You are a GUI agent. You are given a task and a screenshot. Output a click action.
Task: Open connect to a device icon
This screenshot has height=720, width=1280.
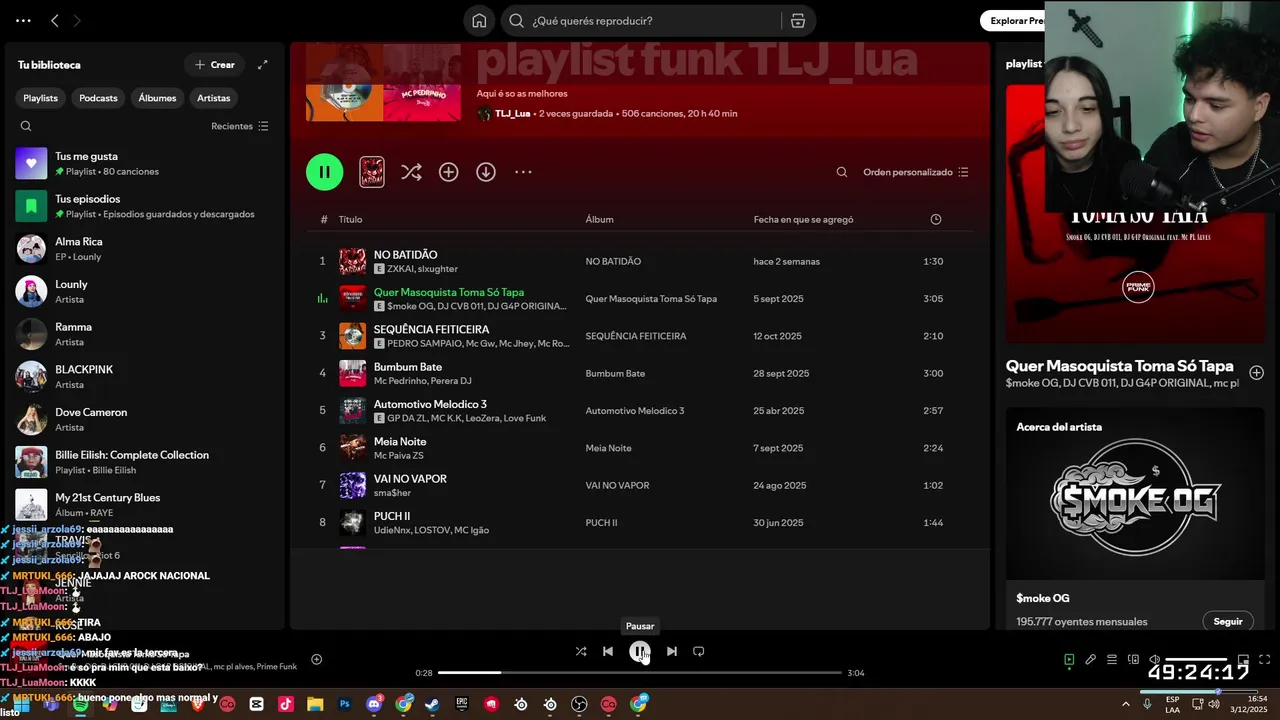(x=1134, y=660)
